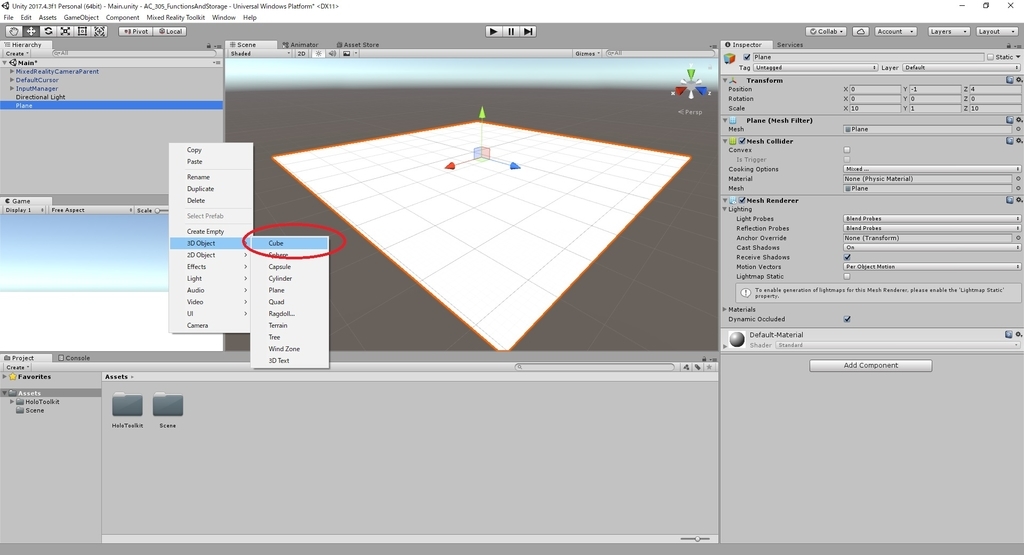The width and height of the screenshot is (1024, 555).
Task: Click the Step frame button
Action: [x=528, y=31]
